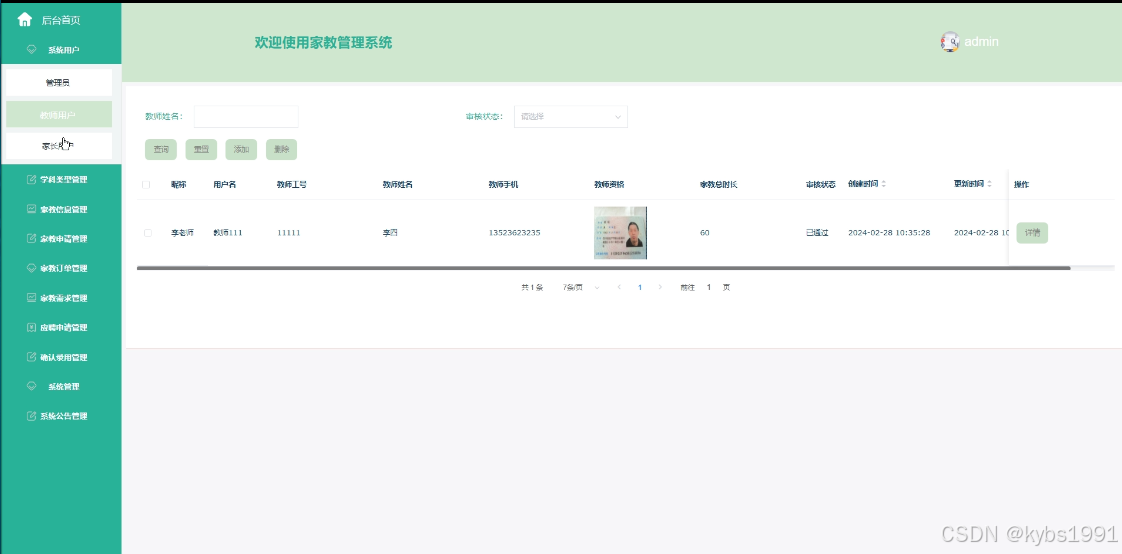Image resolution: width=1122 pixels, height=554 pixels.
Task: Click the 共1条 total count text
Action: tap(532, 287)
